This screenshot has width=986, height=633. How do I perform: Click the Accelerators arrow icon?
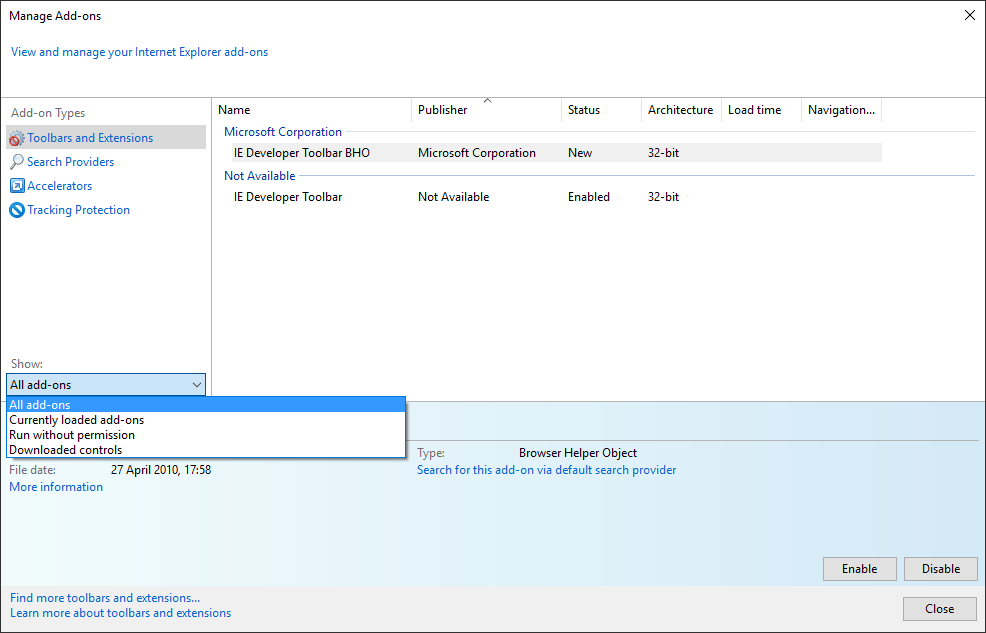pos(17,185)
